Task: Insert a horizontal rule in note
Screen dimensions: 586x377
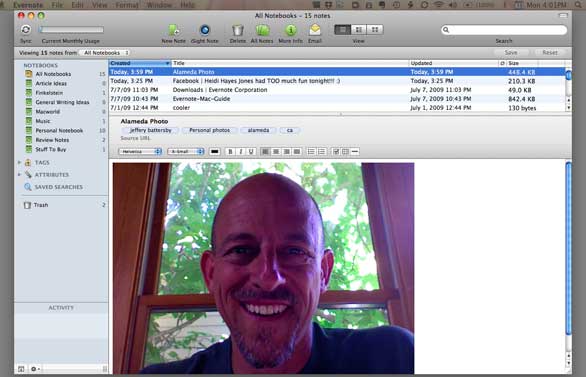Action: coord(355,151)
